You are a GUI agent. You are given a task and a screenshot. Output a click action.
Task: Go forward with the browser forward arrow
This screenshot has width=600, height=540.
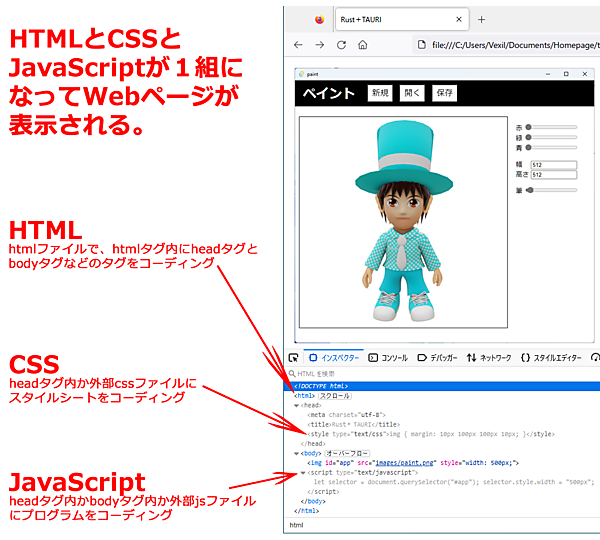(x=320, y=45)
